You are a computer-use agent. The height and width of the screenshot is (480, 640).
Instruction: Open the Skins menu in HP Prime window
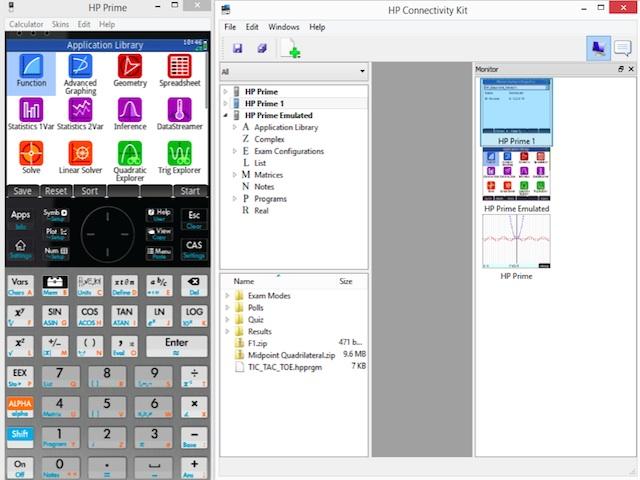60,24
